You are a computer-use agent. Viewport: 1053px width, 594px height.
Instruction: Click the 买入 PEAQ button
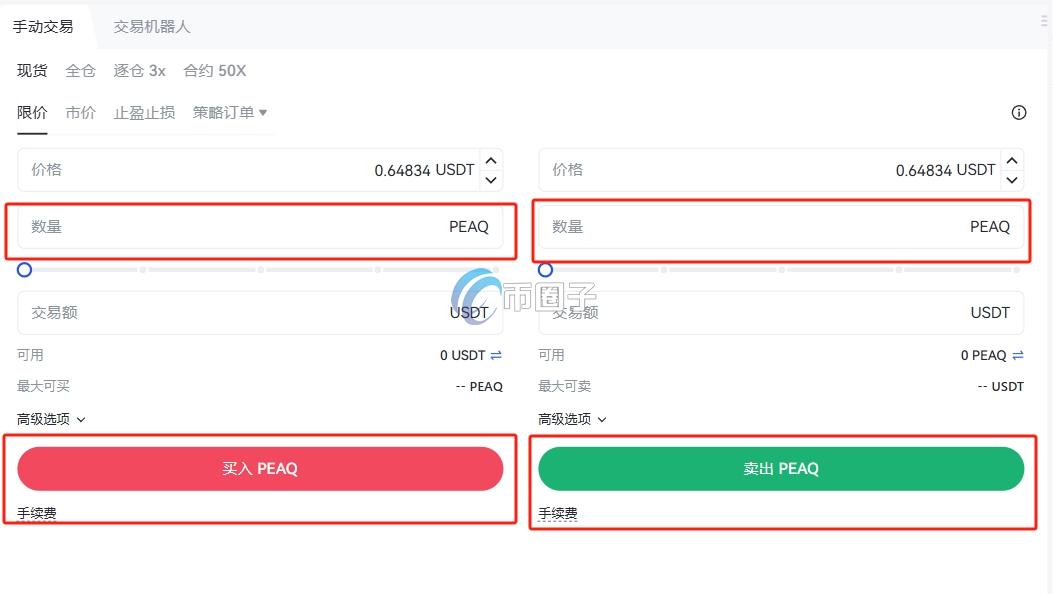260,468
